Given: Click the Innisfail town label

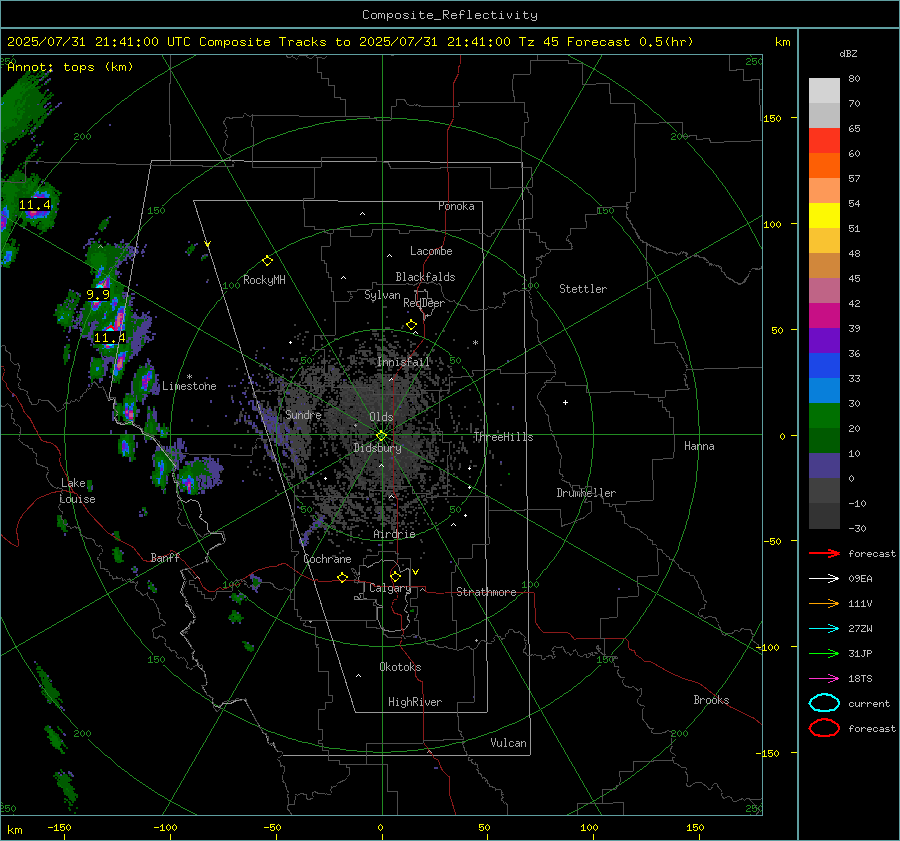Looking at the screenshot, I should coord(403,362).
